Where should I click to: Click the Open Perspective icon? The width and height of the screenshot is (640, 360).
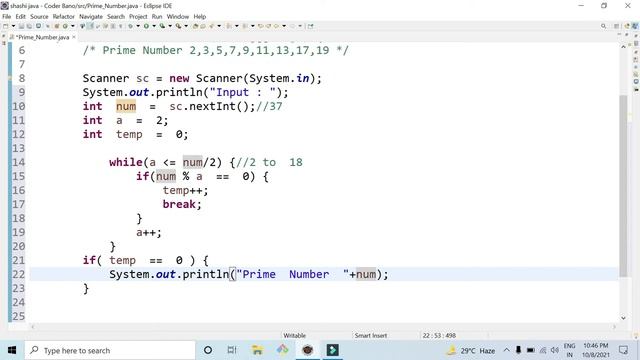[x=616, y=26]
